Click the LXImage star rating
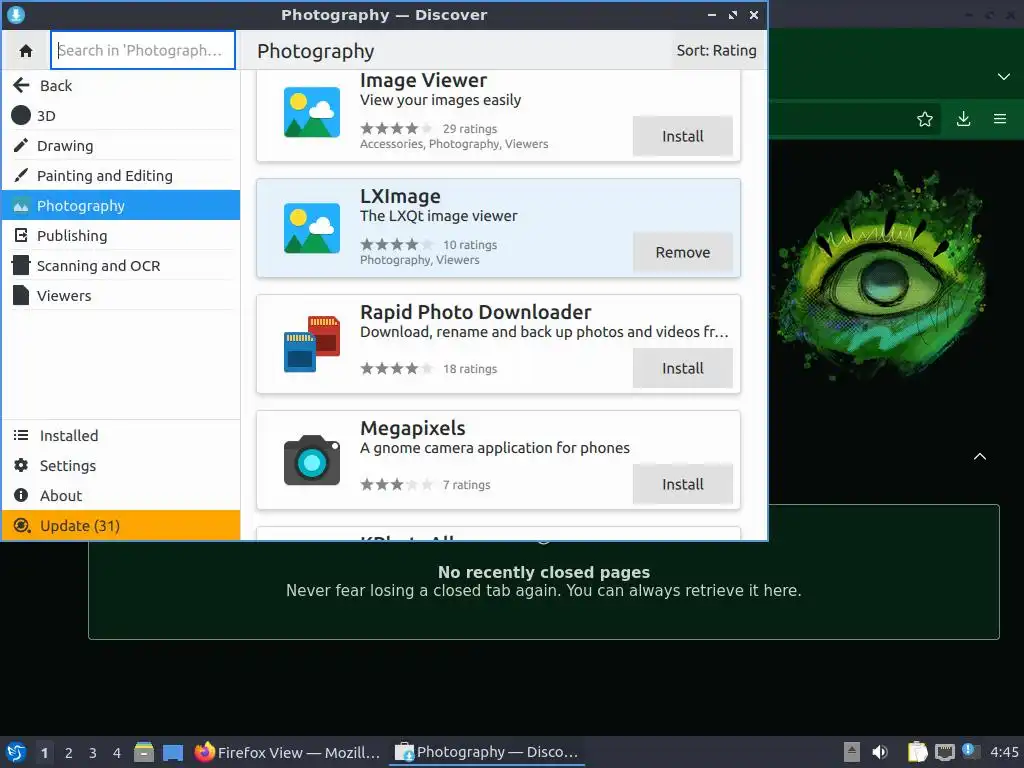The height and width of the screenshot is (768, 1024). coord(396,245)
